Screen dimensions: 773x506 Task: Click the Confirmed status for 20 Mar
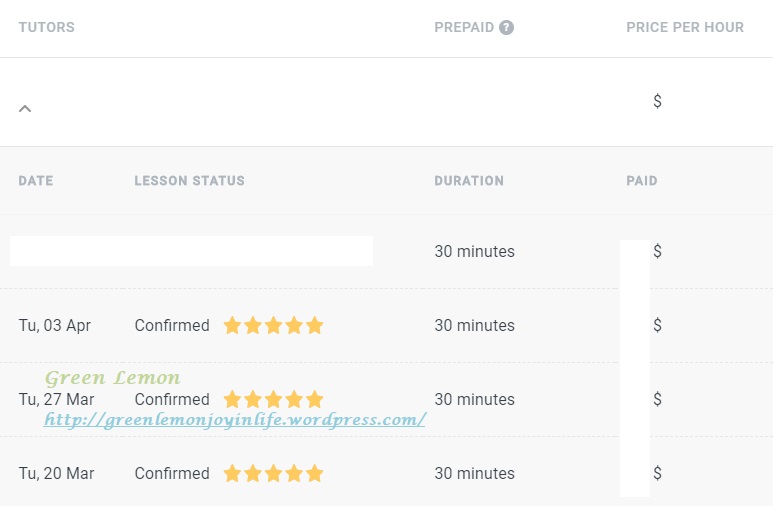[x=172, y=473]
